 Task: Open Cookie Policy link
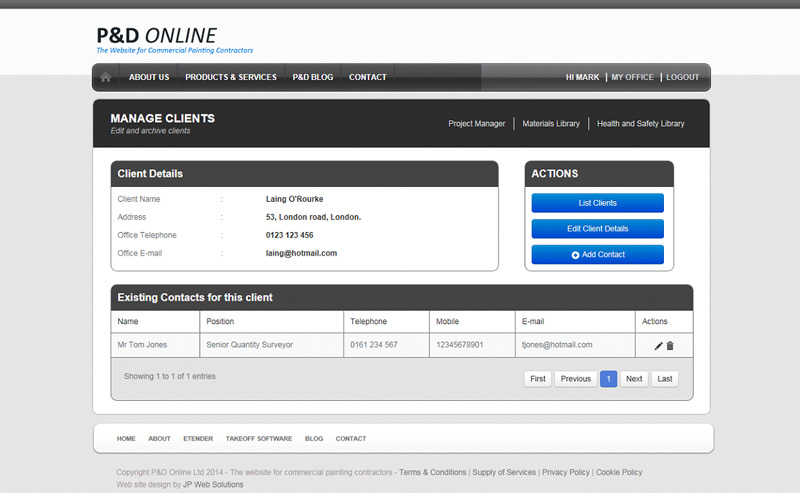click(619, 473)
